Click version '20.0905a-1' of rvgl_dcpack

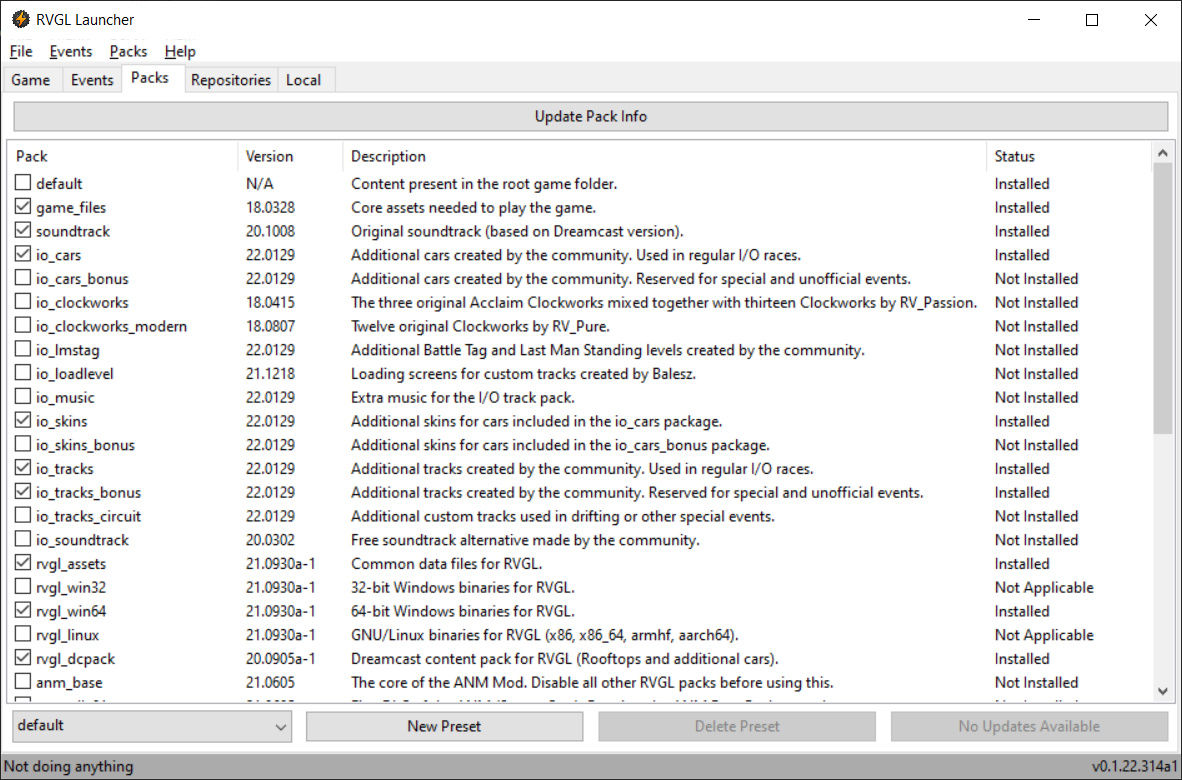[x=280, y=659]
